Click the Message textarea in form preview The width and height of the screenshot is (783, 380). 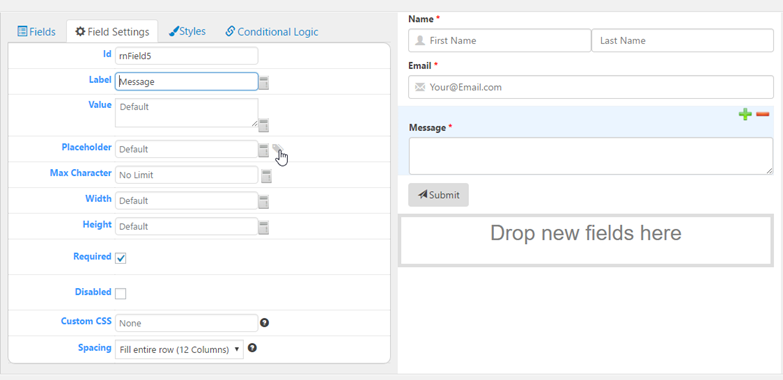click(x=591, y=156)
